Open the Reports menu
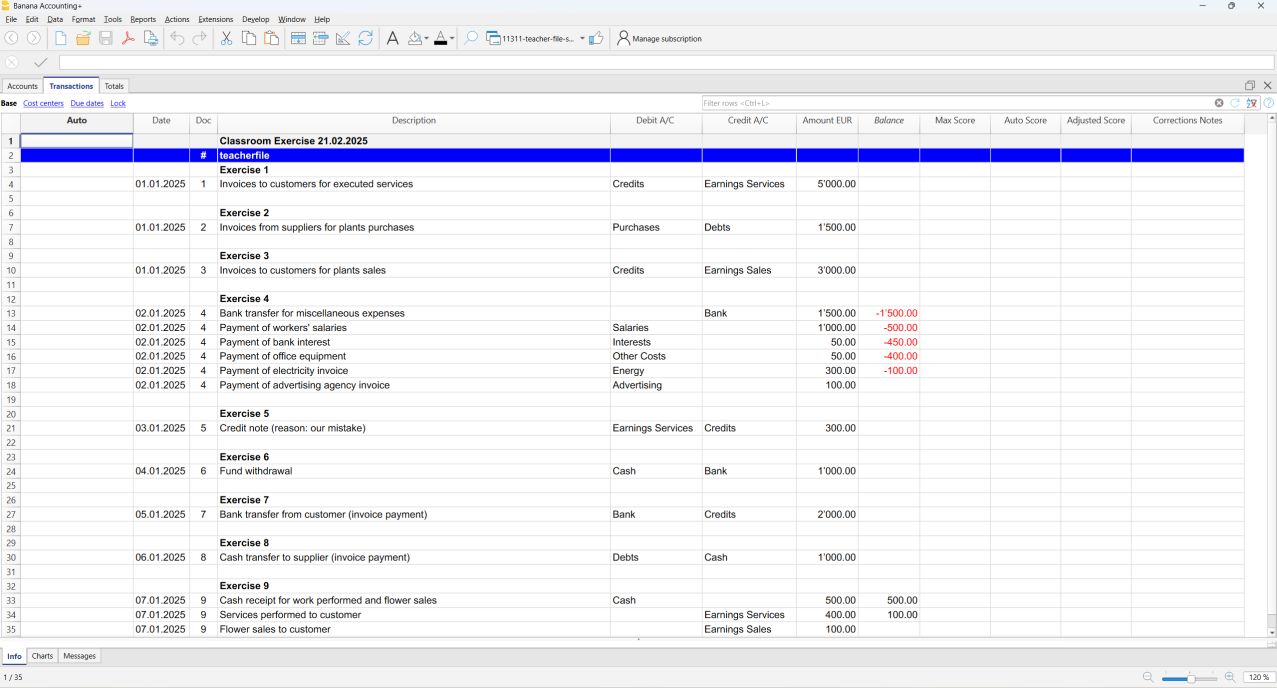Viewport: 1277px width, 688px height. 143,19
